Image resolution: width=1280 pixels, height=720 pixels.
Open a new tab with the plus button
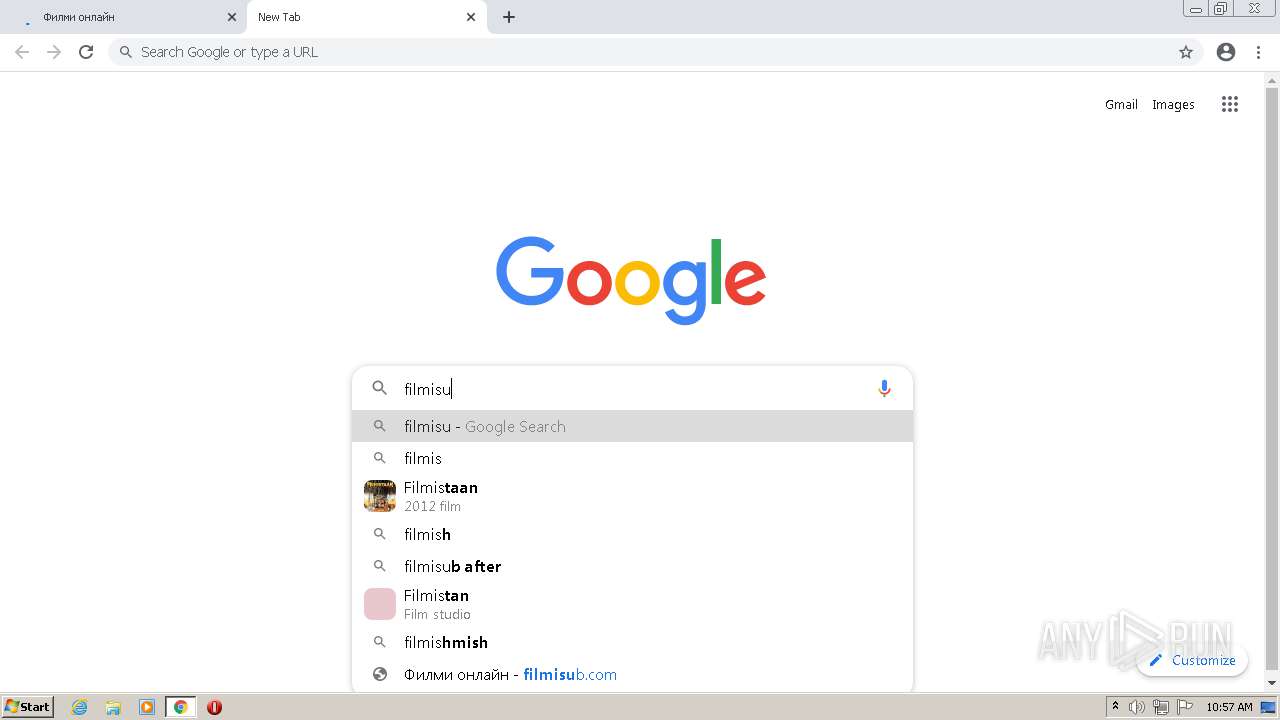point(509,17)
